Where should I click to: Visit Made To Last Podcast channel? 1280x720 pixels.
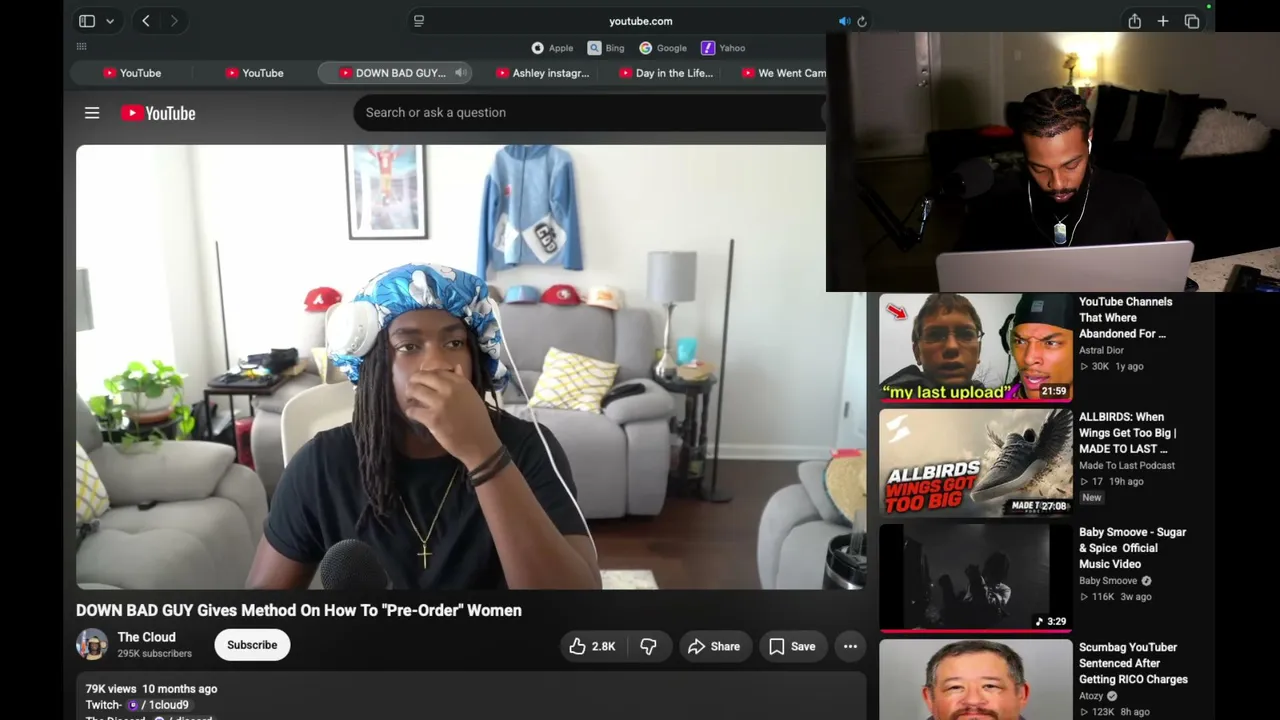pyautogui.click(x=1127, y=465)
